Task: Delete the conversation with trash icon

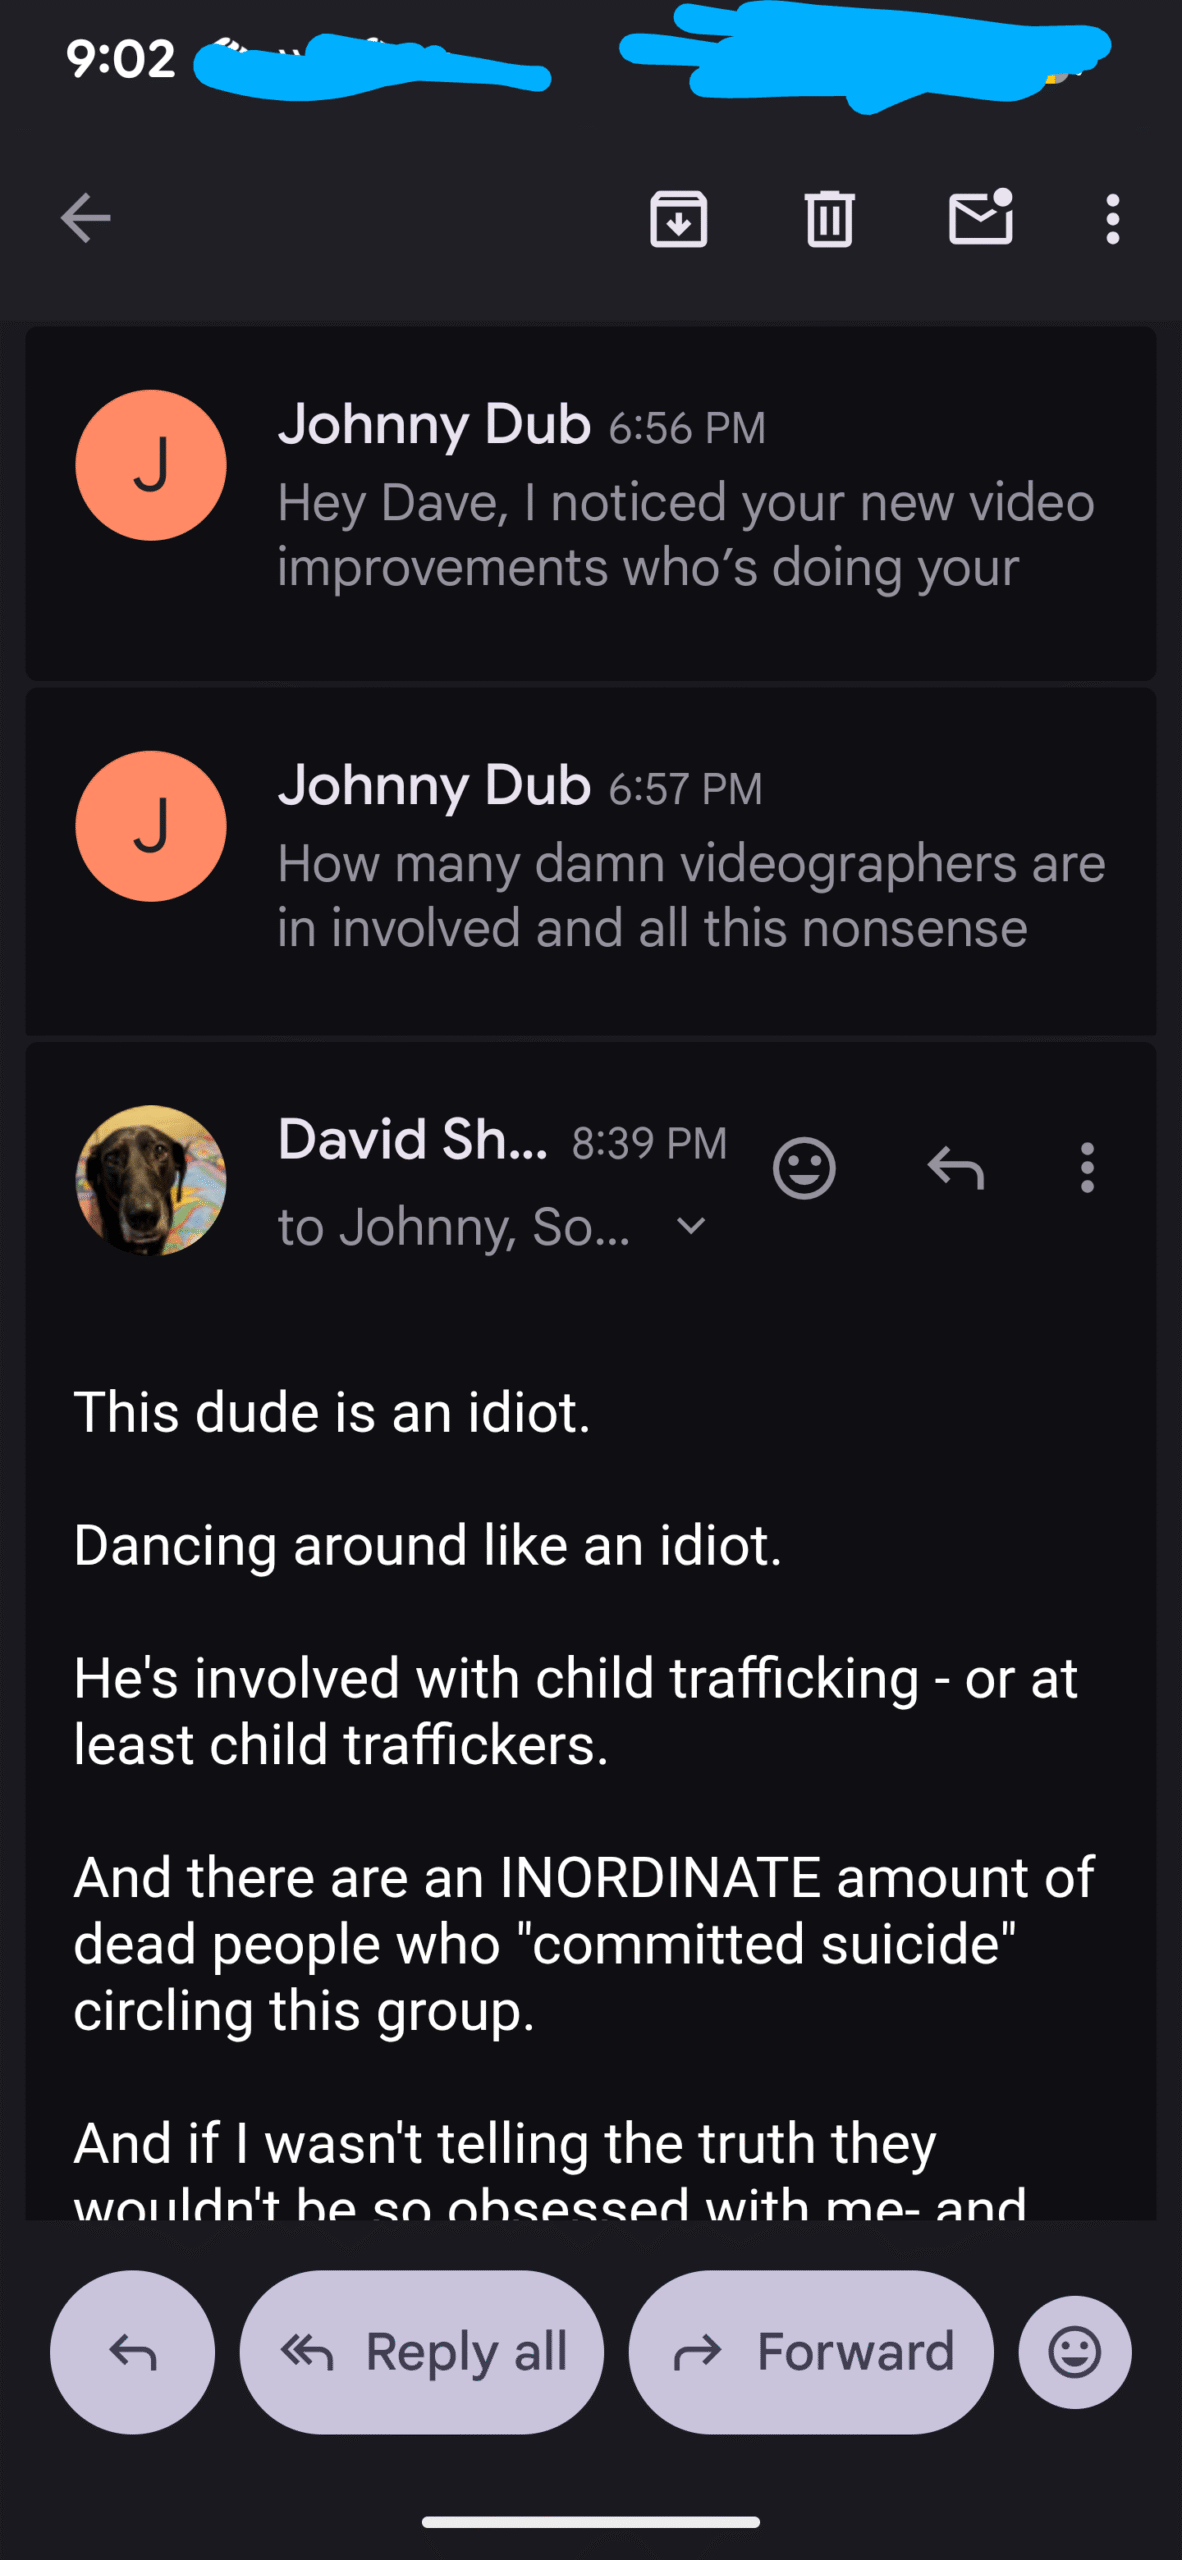Action: pyautogui.click(x=829, y=218)
